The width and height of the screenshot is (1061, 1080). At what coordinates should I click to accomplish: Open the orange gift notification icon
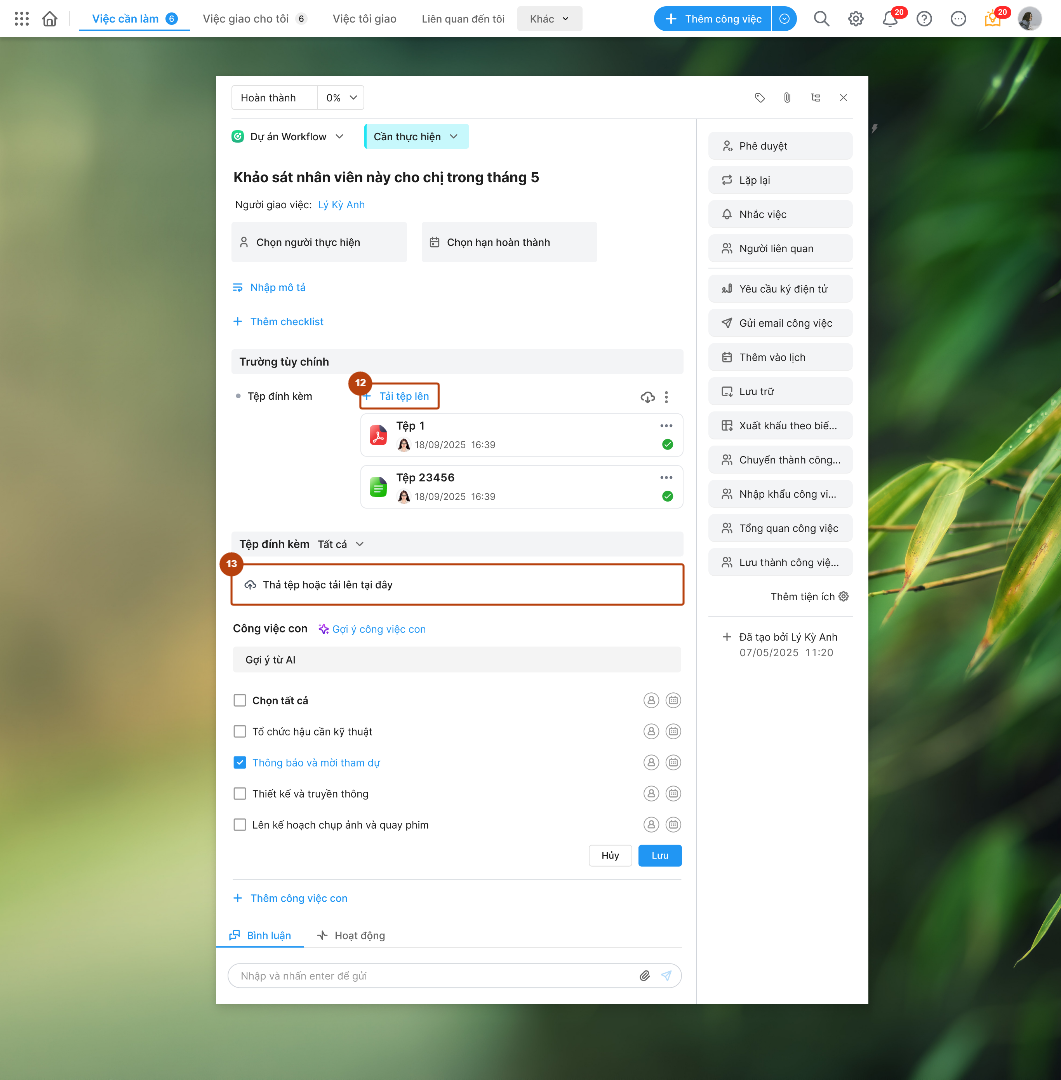993,19
